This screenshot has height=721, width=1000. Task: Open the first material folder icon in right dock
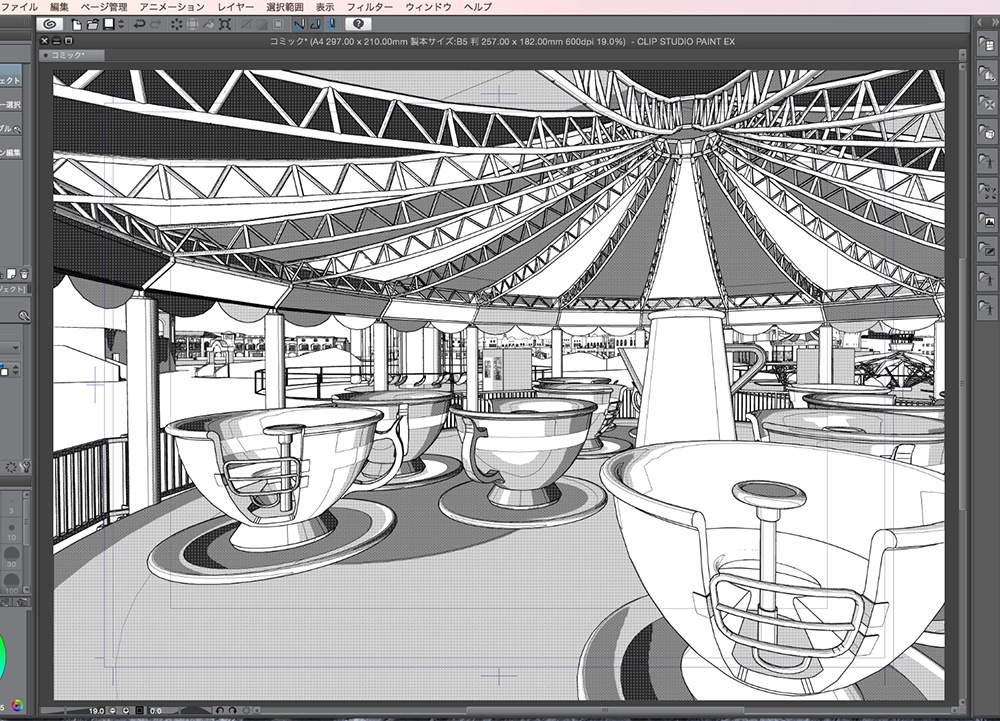986,43
